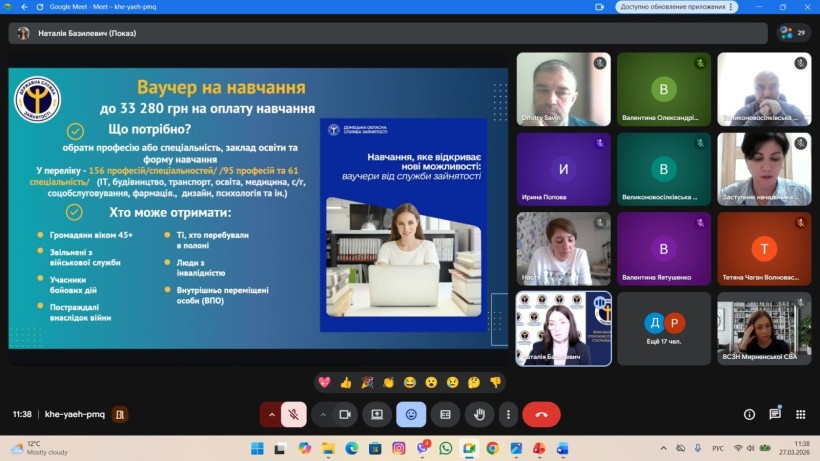Screen dimensions: 820x461
Task: Open Task View on the taskbar
Action: coord(280,448)
